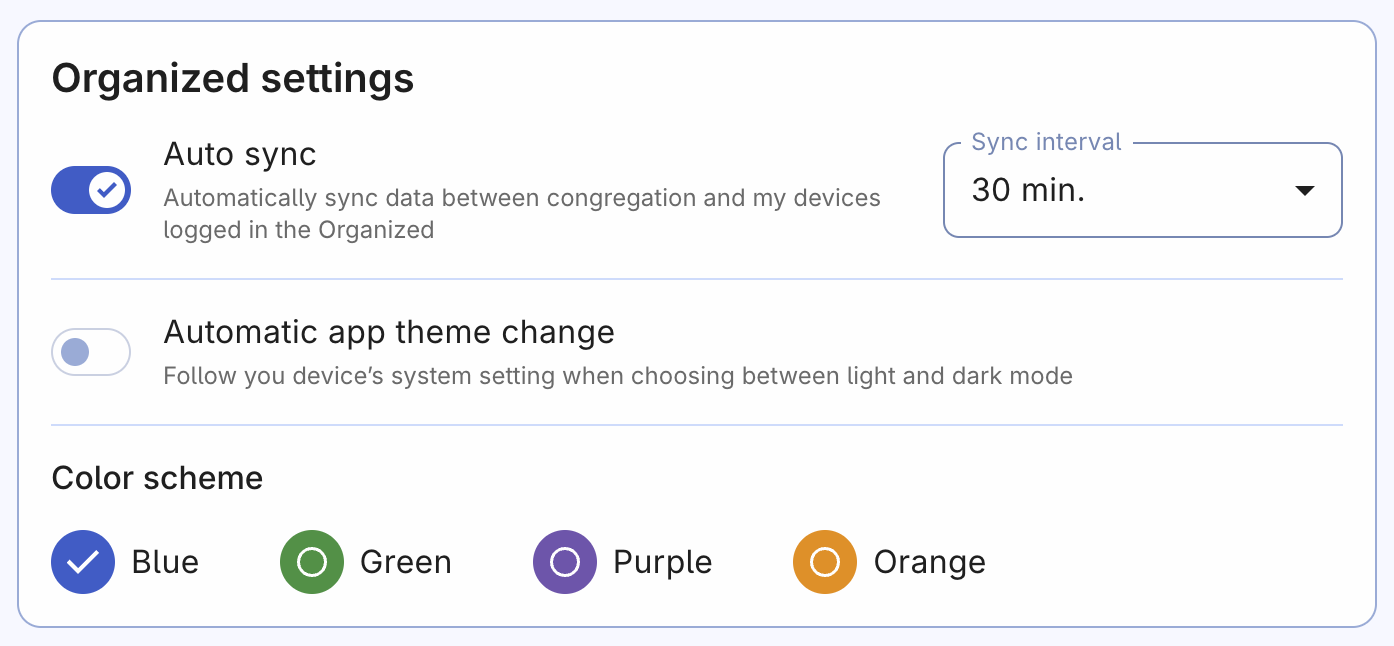Click the Color scheme section label

tap(157, 478)
